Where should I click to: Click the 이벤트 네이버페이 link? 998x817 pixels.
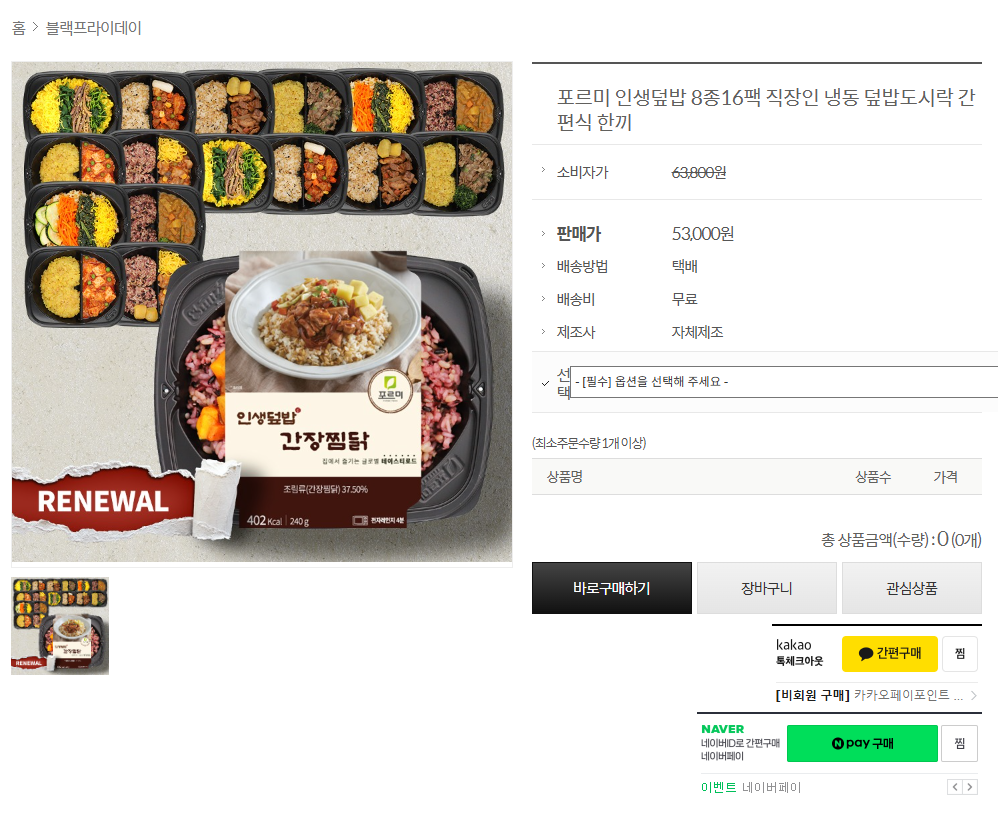tap(751, 787)
